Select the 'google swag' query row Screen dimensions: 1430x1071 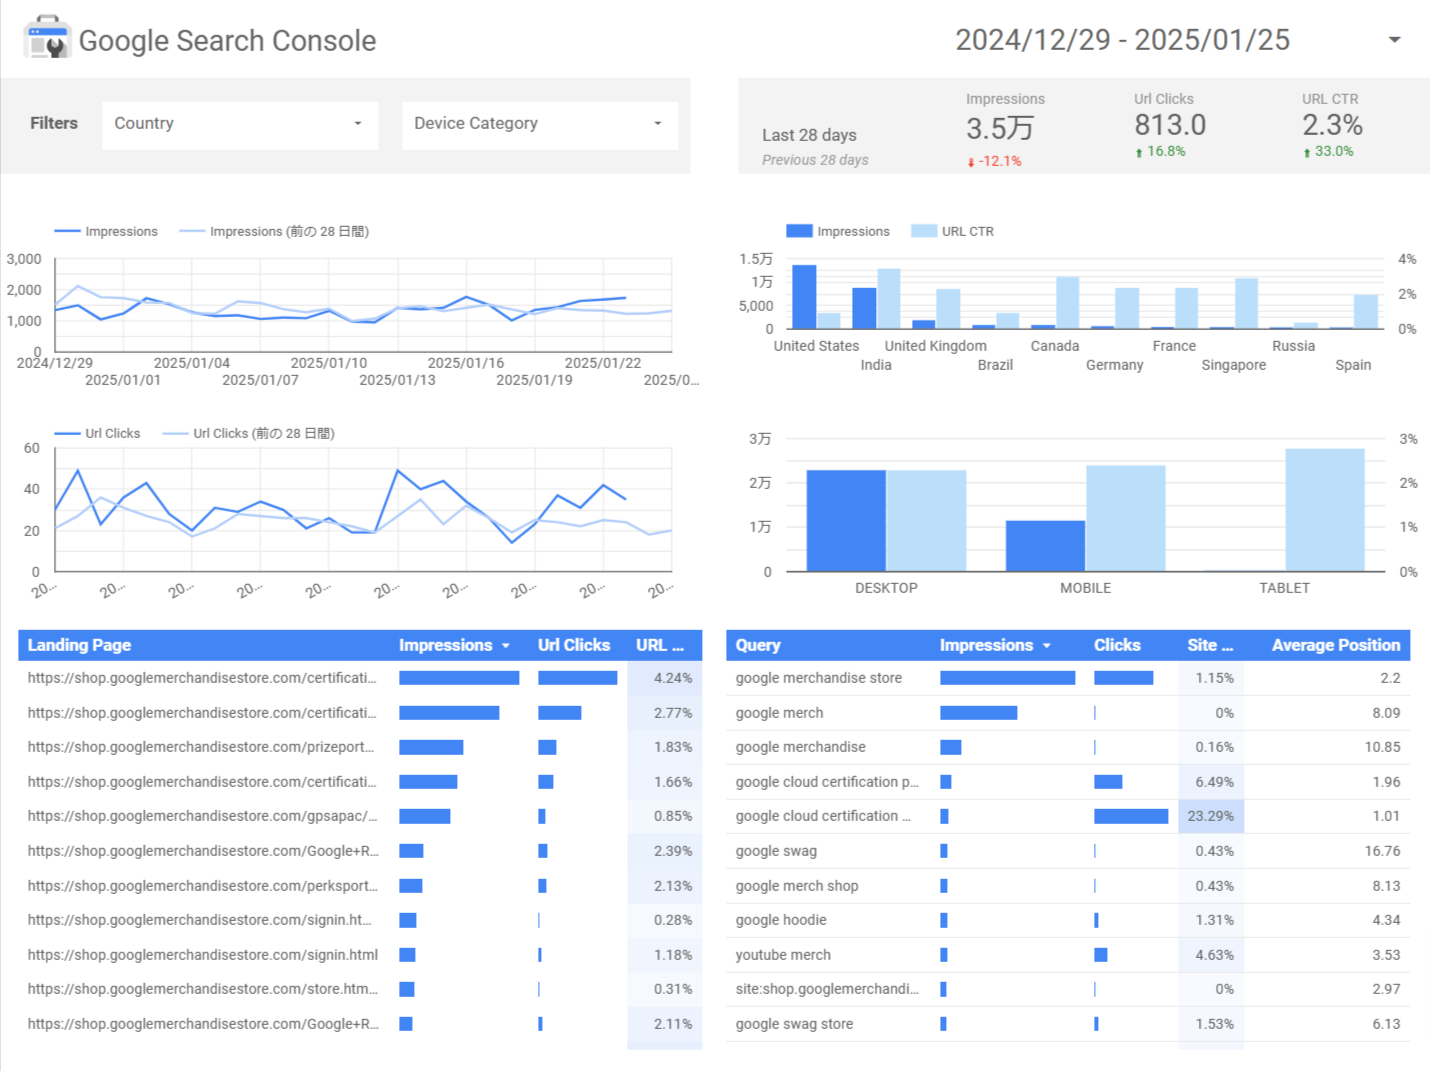click(x=1068, y=851)
